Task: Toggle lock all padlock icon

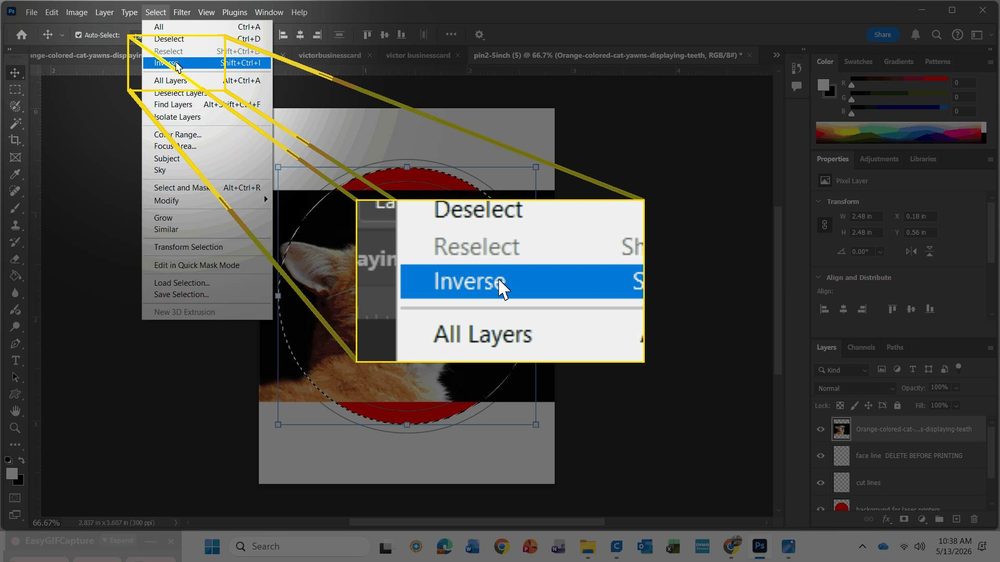Action: (897, 406)
